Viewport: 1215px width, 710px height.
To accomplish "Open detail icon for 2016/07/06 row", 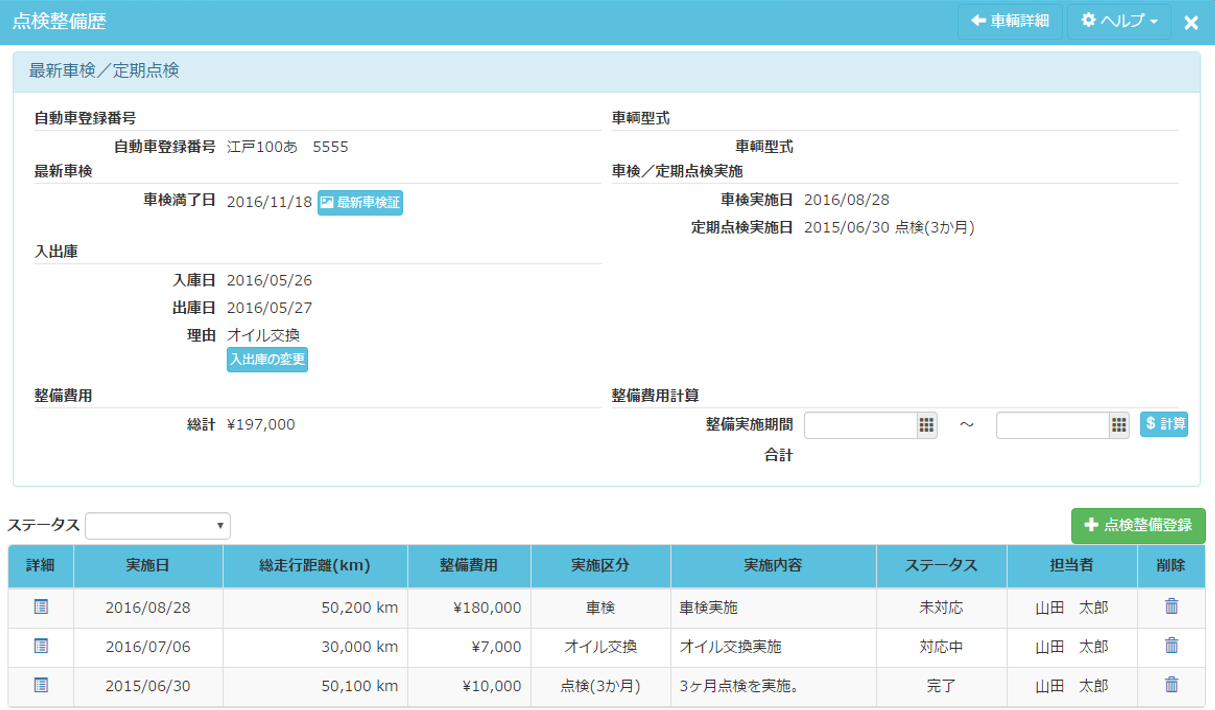I will point(41,646).
